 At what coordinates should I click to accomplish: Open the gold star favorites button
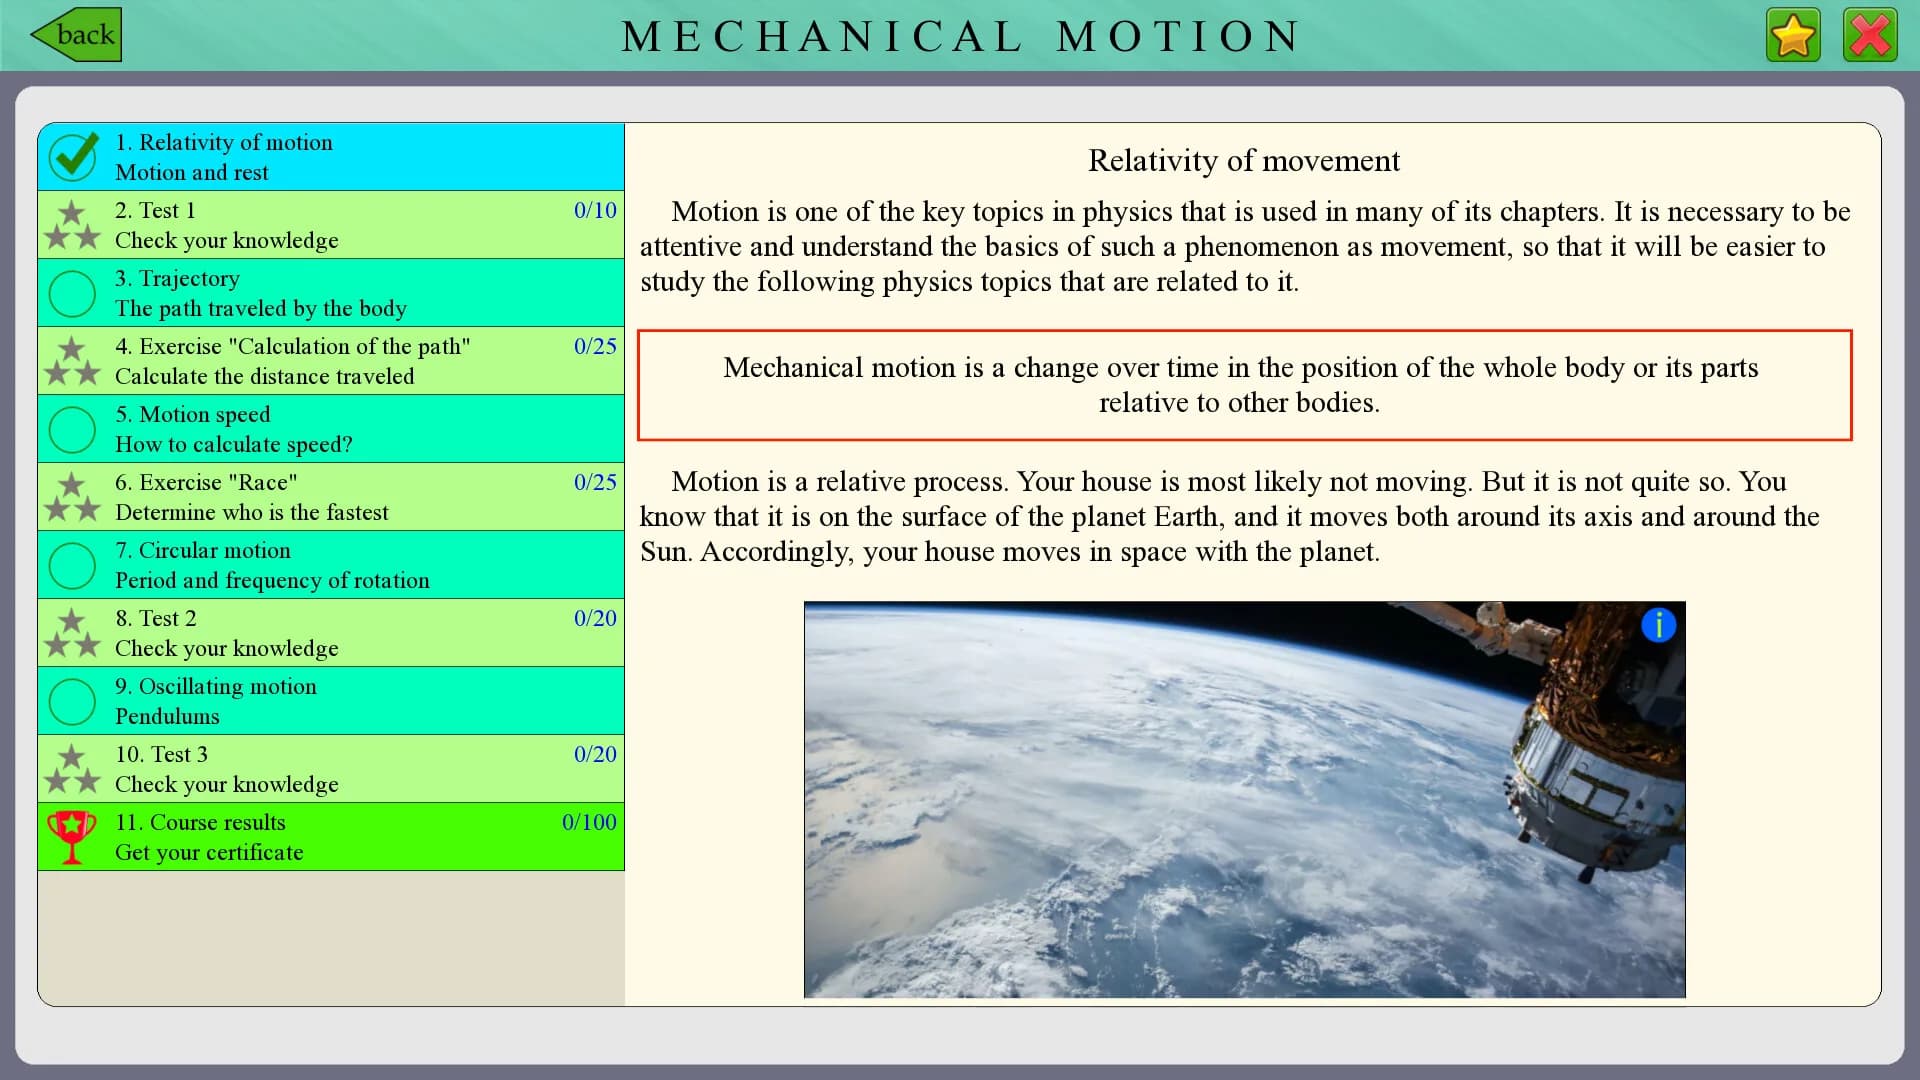(x=1793, y=36)
